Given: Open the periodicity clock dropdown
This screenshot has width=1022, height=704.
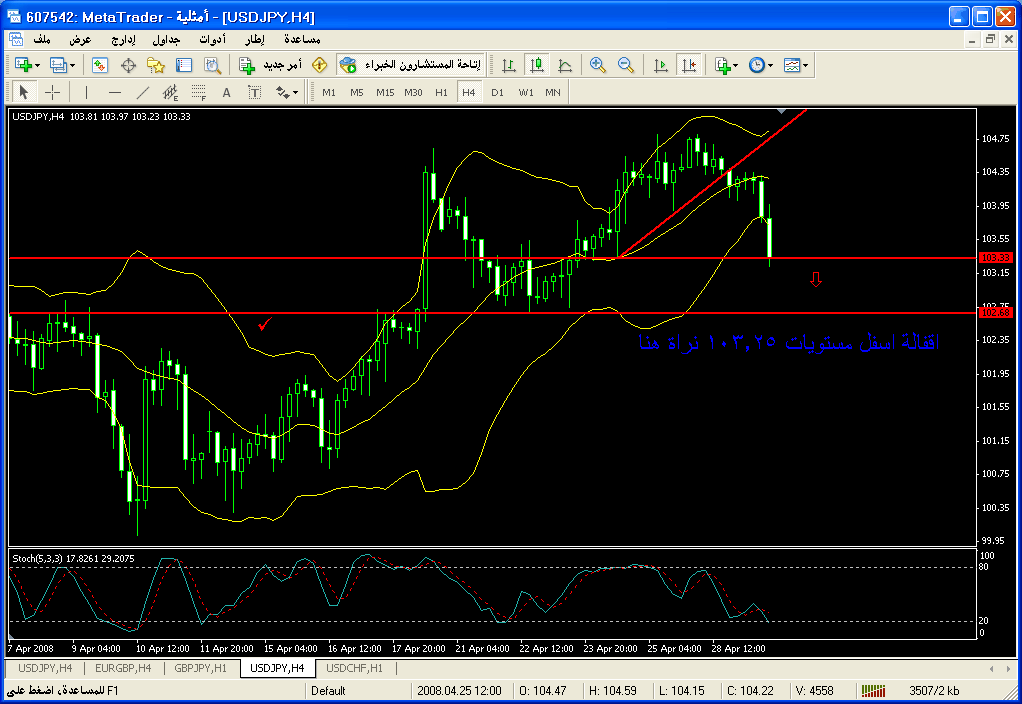Looking at the screenshot, I should [x=771, y=65].
